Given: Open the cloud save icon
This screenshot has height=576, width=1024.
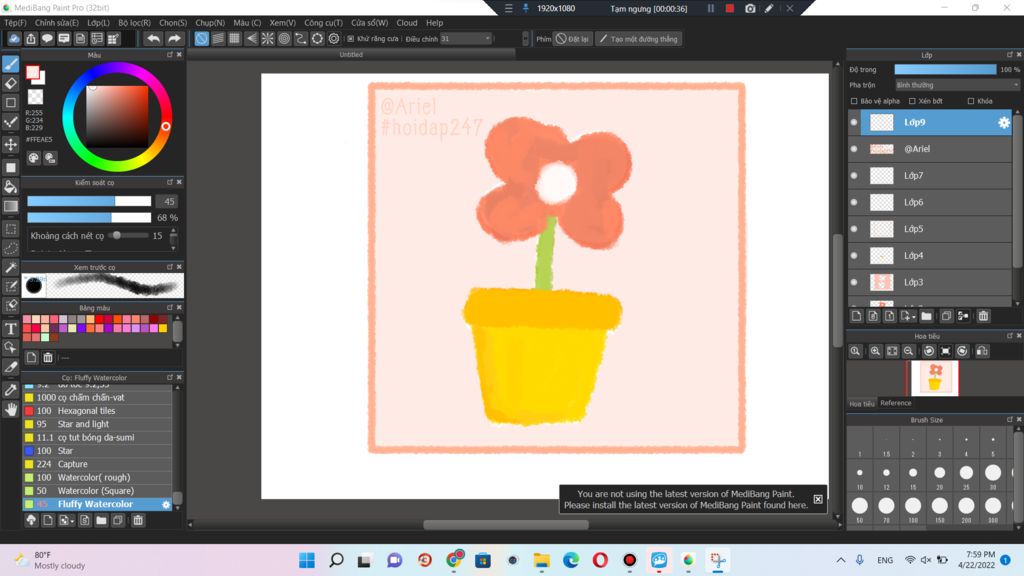Looking at the screenshot, I should (x=14, y=39).
